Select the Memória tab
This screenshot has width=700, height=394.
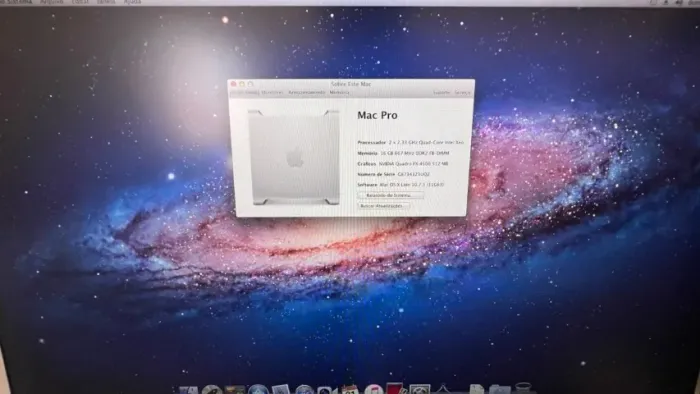pos(339,92)
